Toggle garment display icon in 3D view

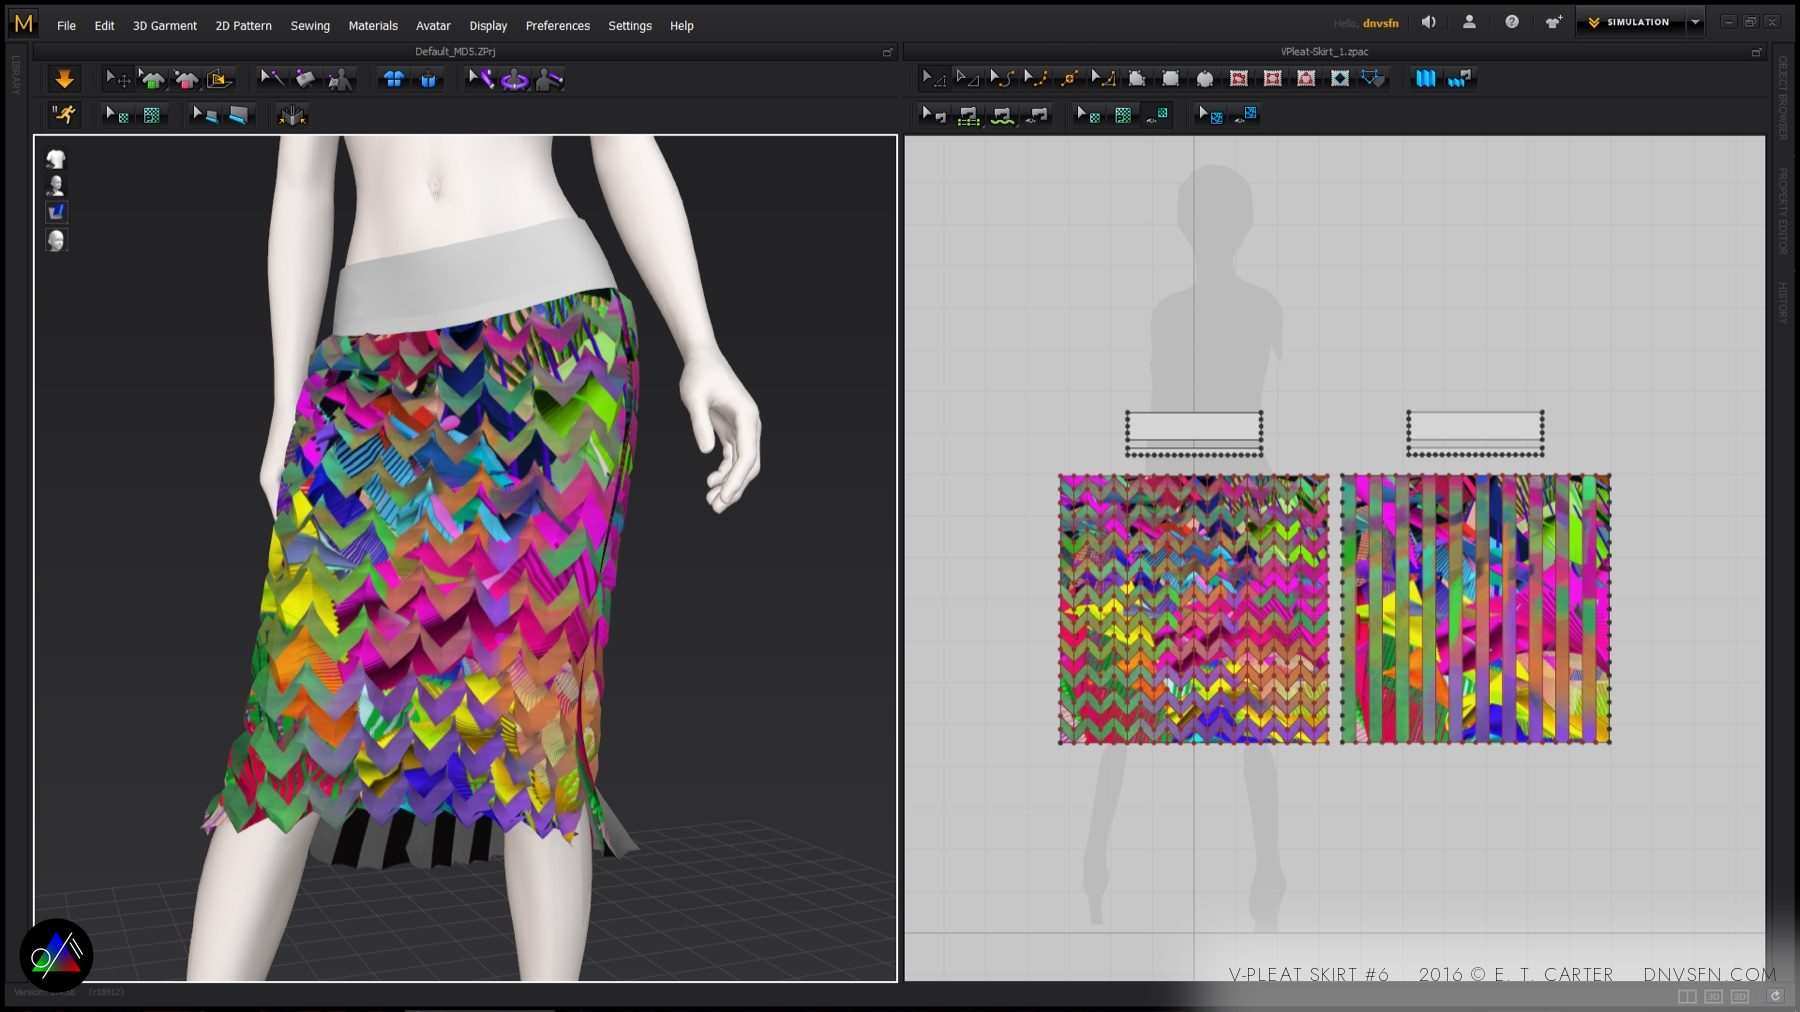[x=56, y=159]
